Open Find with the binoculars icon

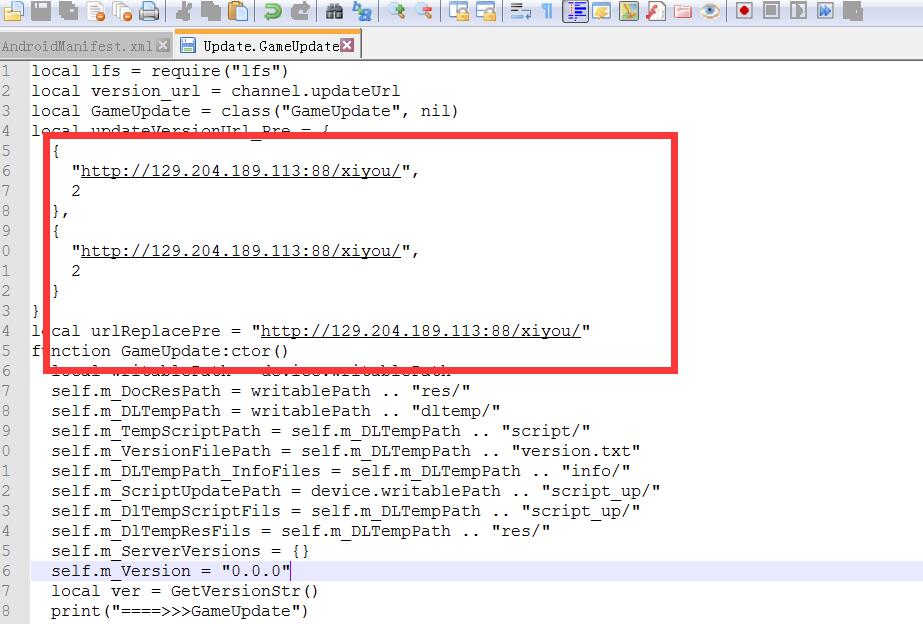tap(335, 11)
